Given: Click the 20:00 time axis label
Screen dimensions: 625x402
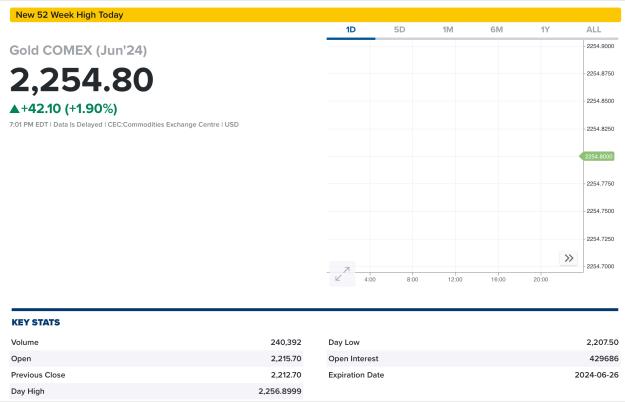Looking at the screenshot, I should (541, 280).
